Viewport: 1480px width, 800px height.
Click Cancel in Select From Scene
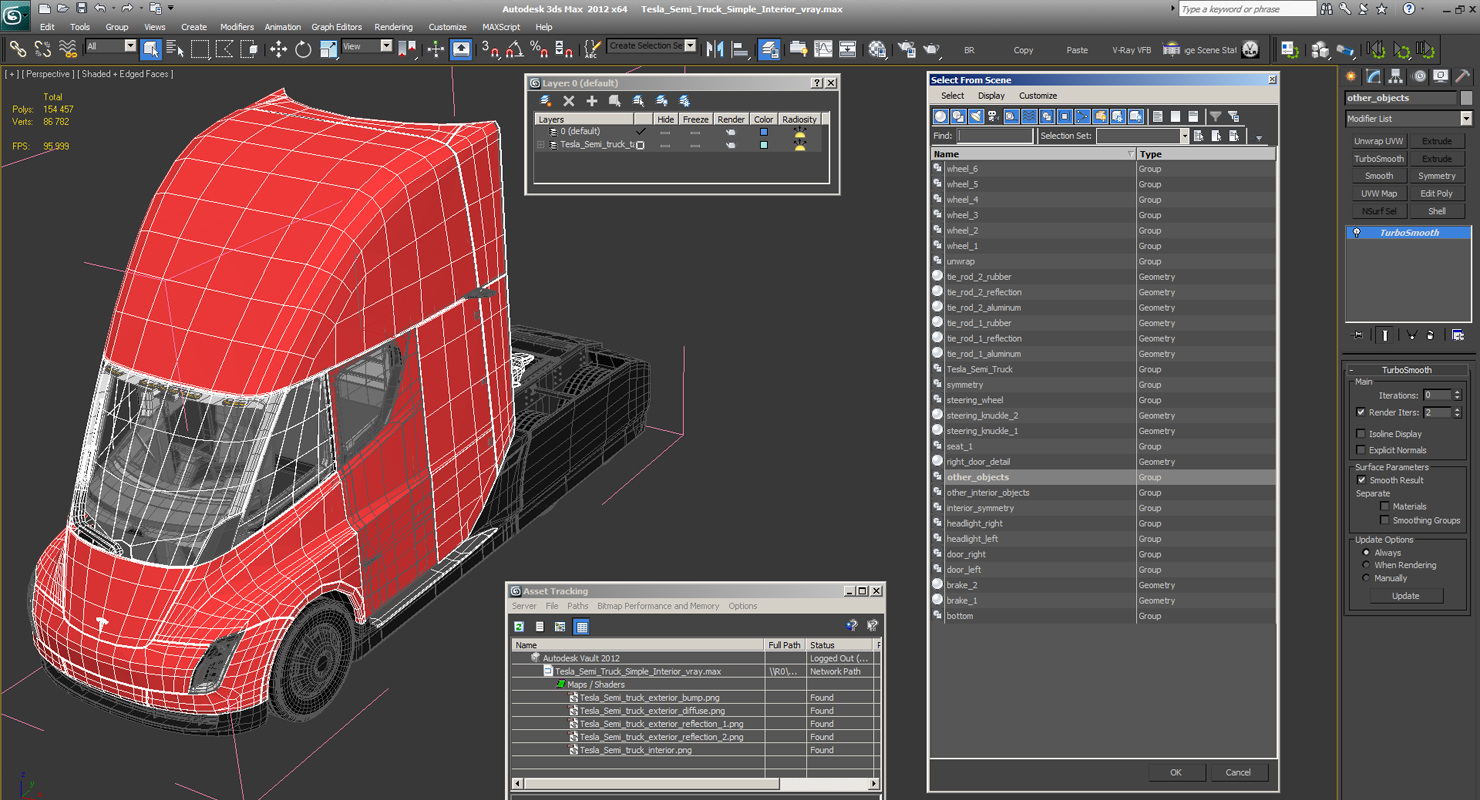[x=1238, y=772]
